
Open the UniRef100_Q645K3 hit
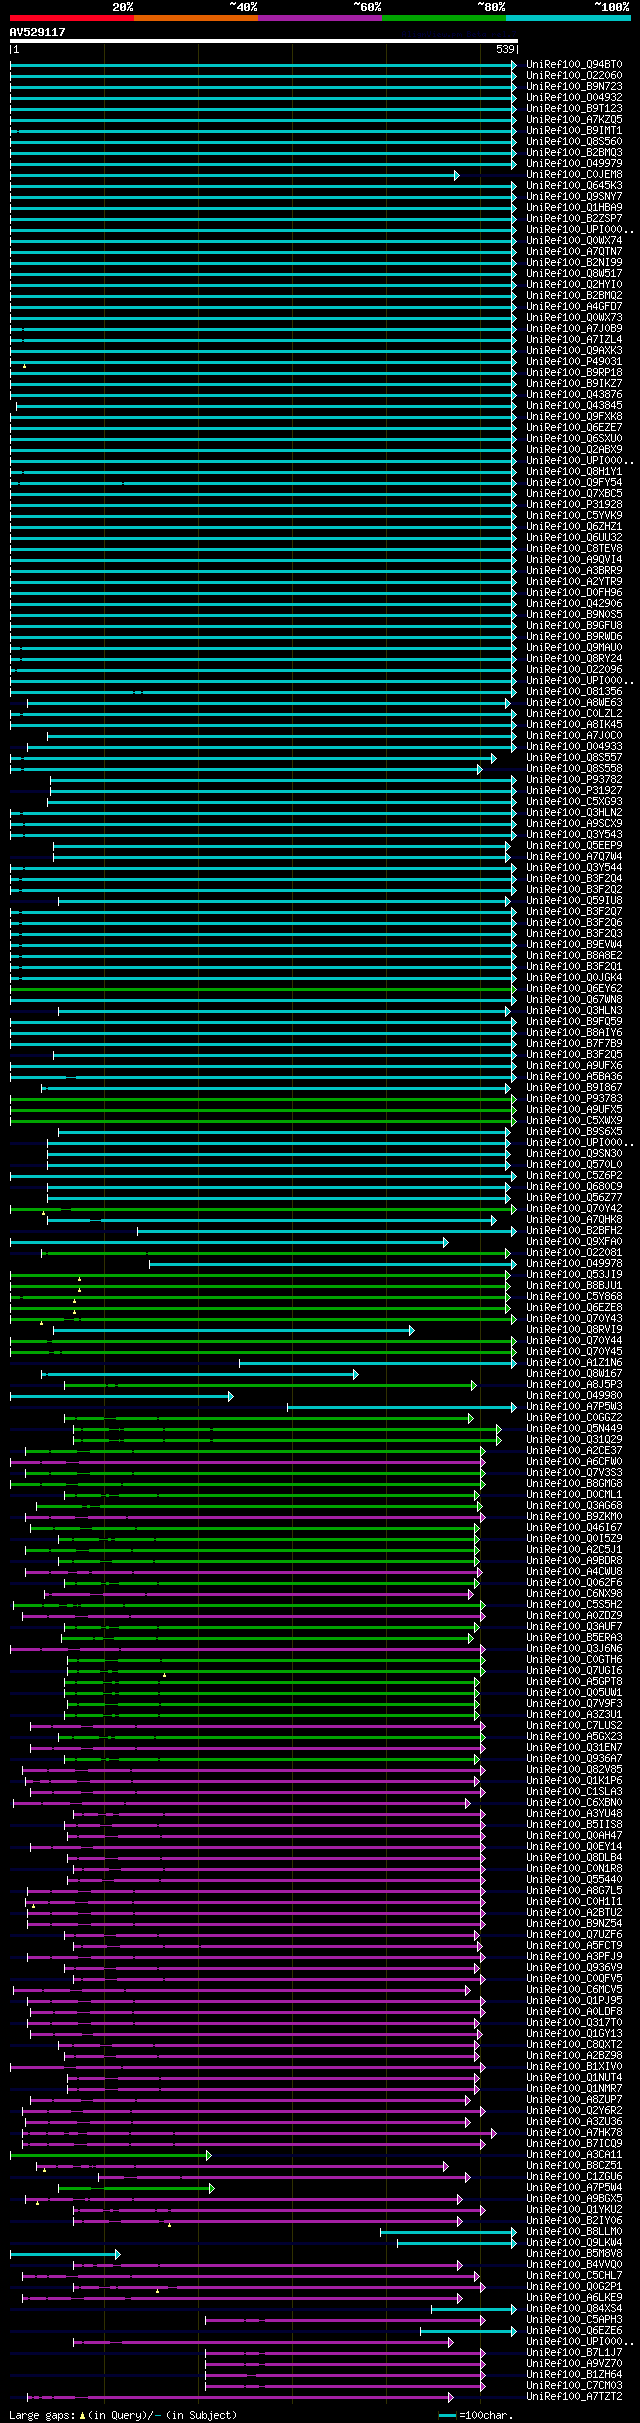(x=574, y=185)
